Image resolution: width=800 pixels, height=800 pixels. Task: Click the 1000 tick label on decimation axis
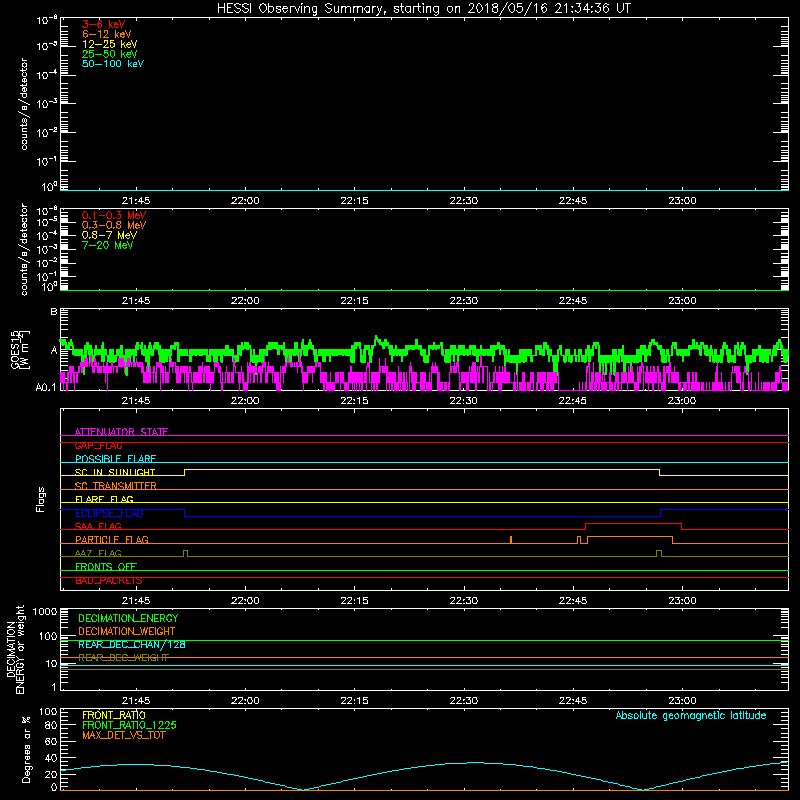(45, 611)
